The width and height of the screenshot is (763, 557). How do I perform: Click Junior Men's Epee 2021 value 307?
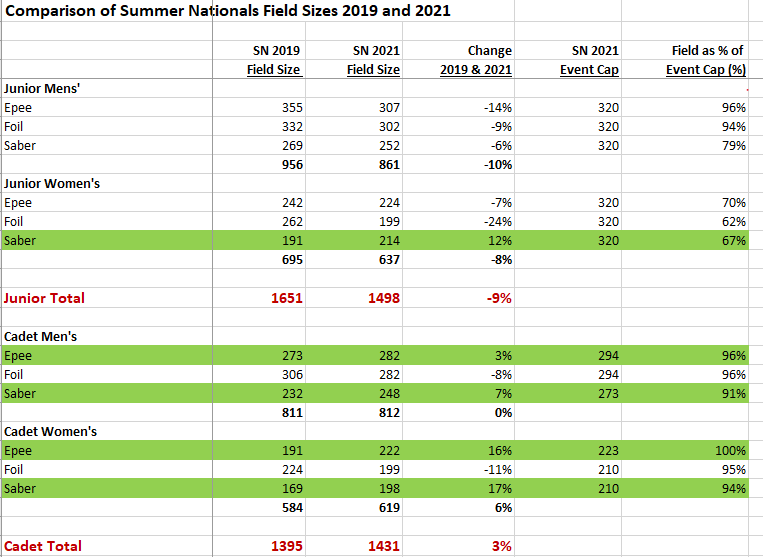point(389,108)
